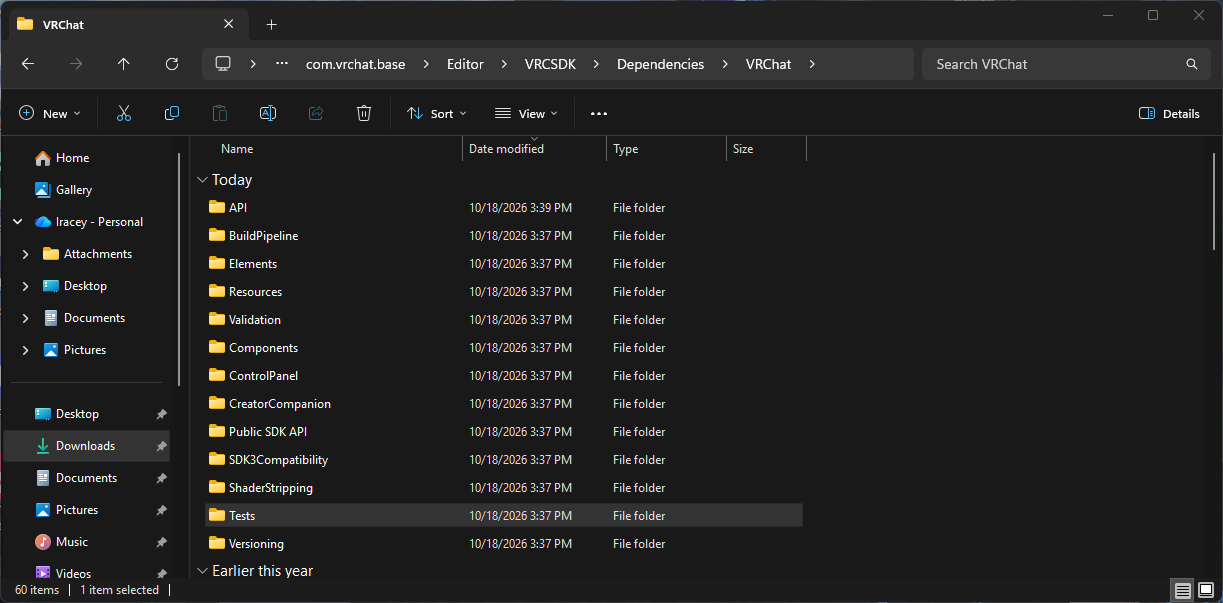Click the Cut scissors icon
Viewport: 1223px width, 603px height.
[x=124, y=114]
